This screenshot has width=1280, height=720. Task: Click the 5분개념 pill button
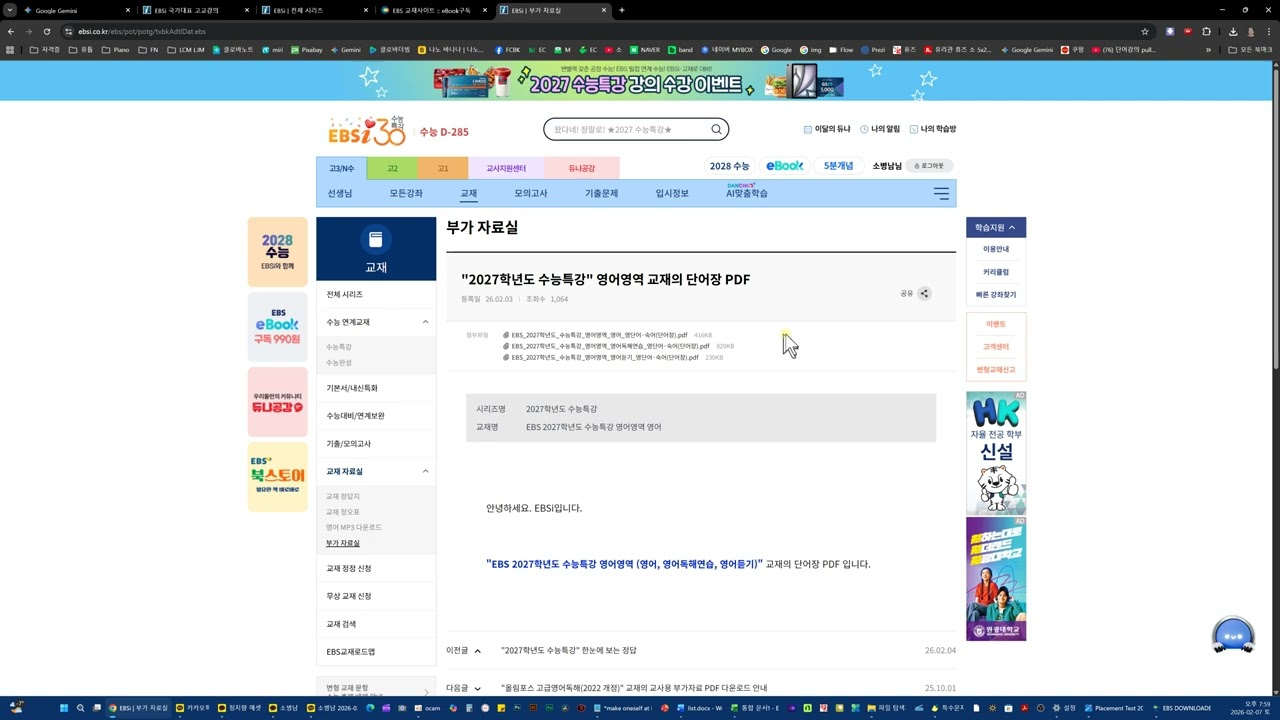838,166
